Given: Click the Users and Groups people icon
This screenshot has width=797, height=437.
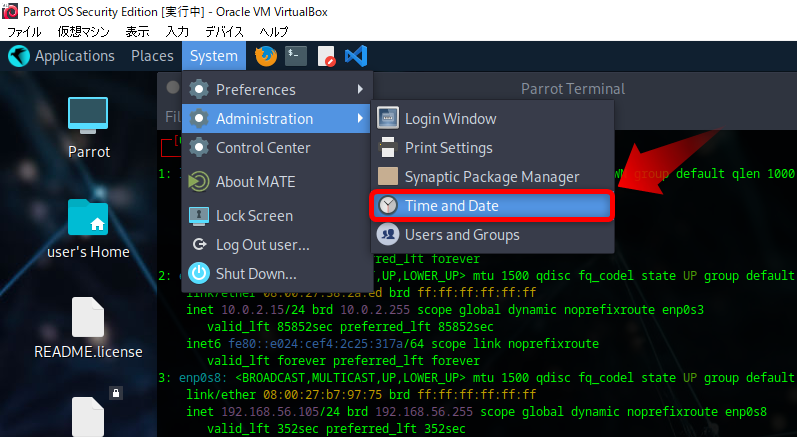Looking at the screenshot, I should click(388, 234).
